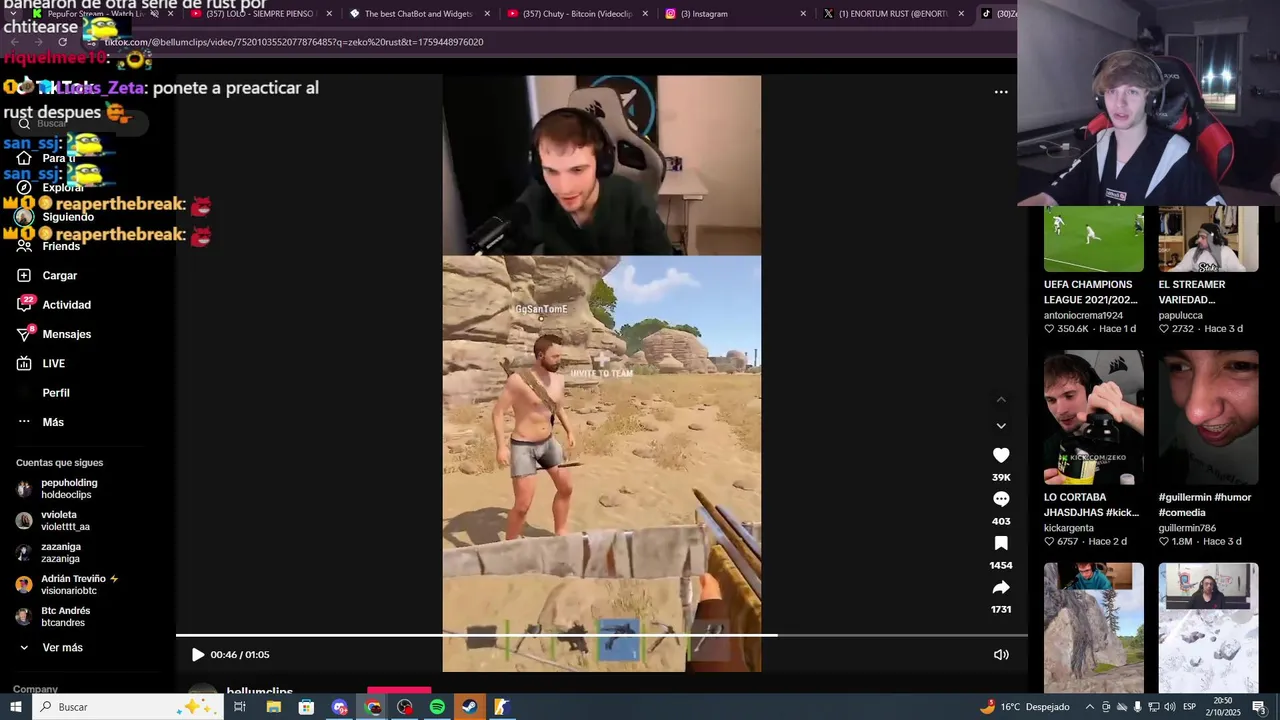Close the Instagram browser tab
The image size is (1280, 720).
803,14
